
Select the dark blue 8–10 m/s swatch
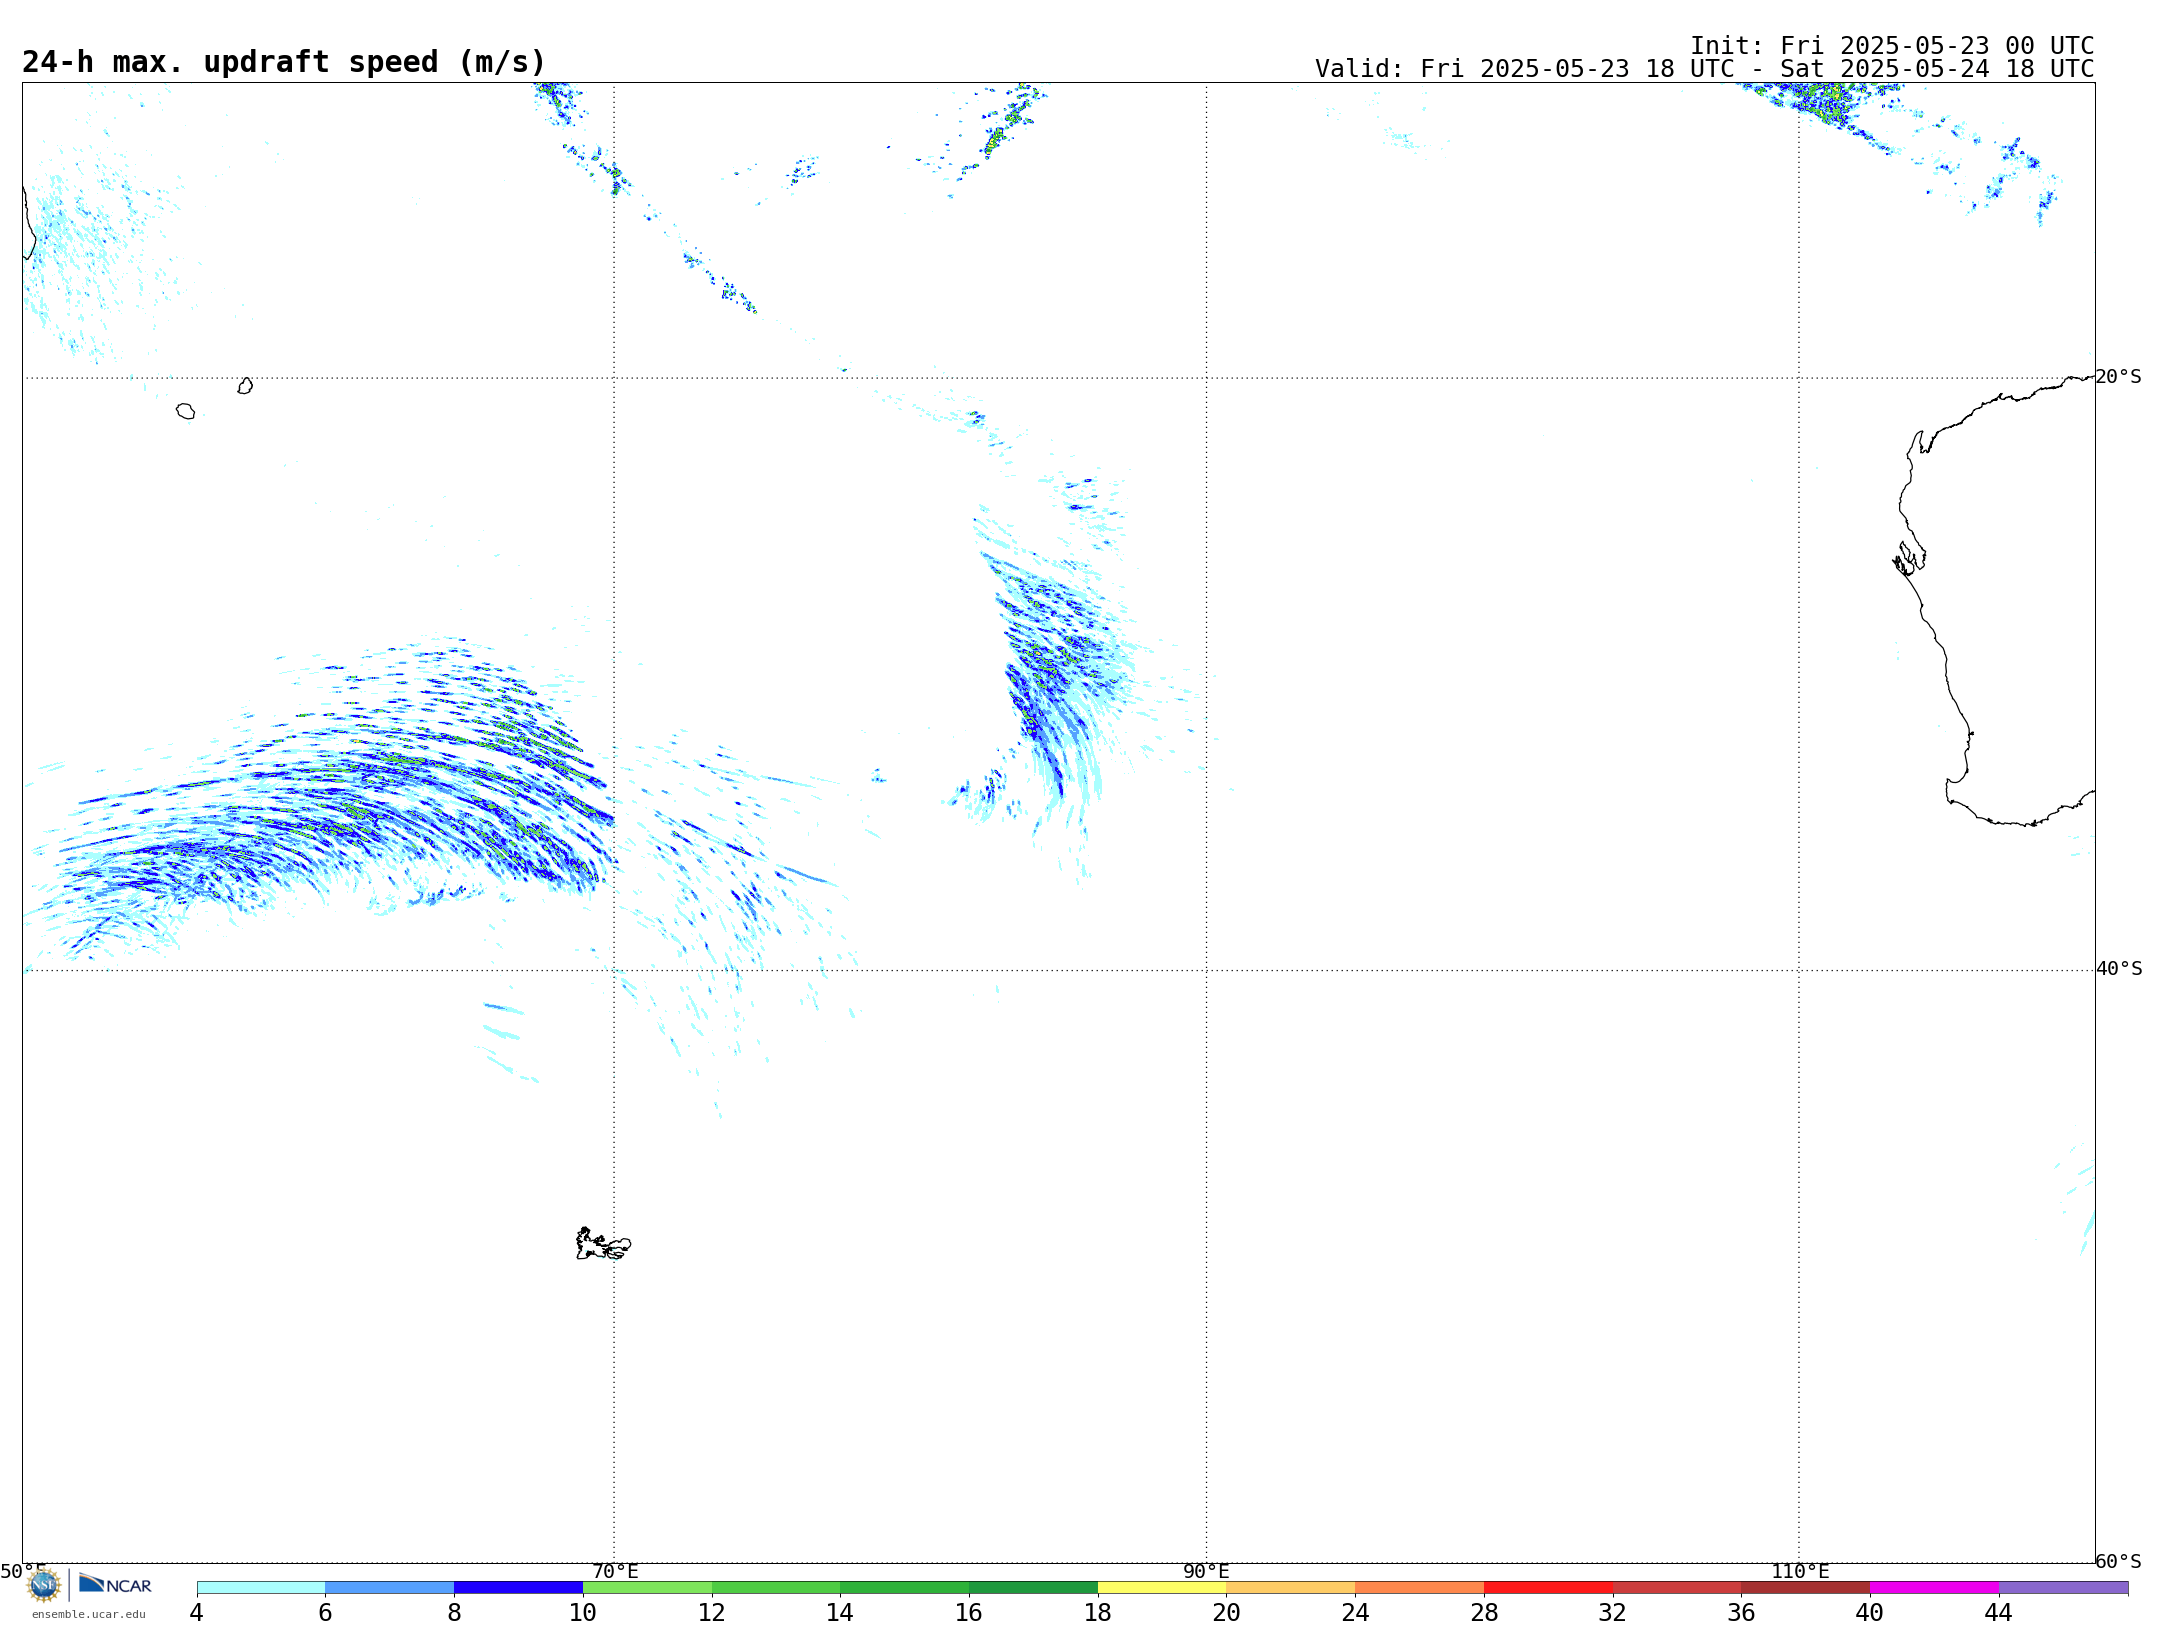[x=519, y=1588]
